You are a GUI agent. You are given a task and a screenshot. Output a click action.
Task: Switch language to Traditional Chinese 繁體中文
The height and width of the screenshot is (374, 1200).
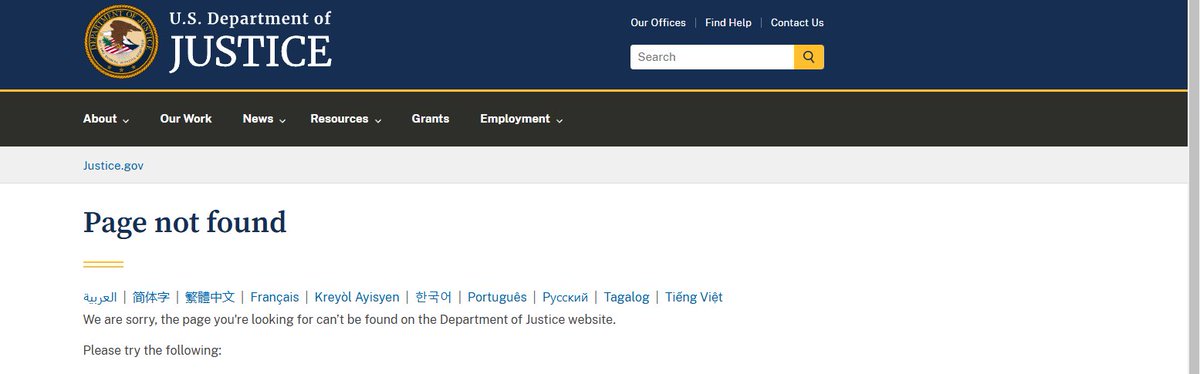click(210, 297)
